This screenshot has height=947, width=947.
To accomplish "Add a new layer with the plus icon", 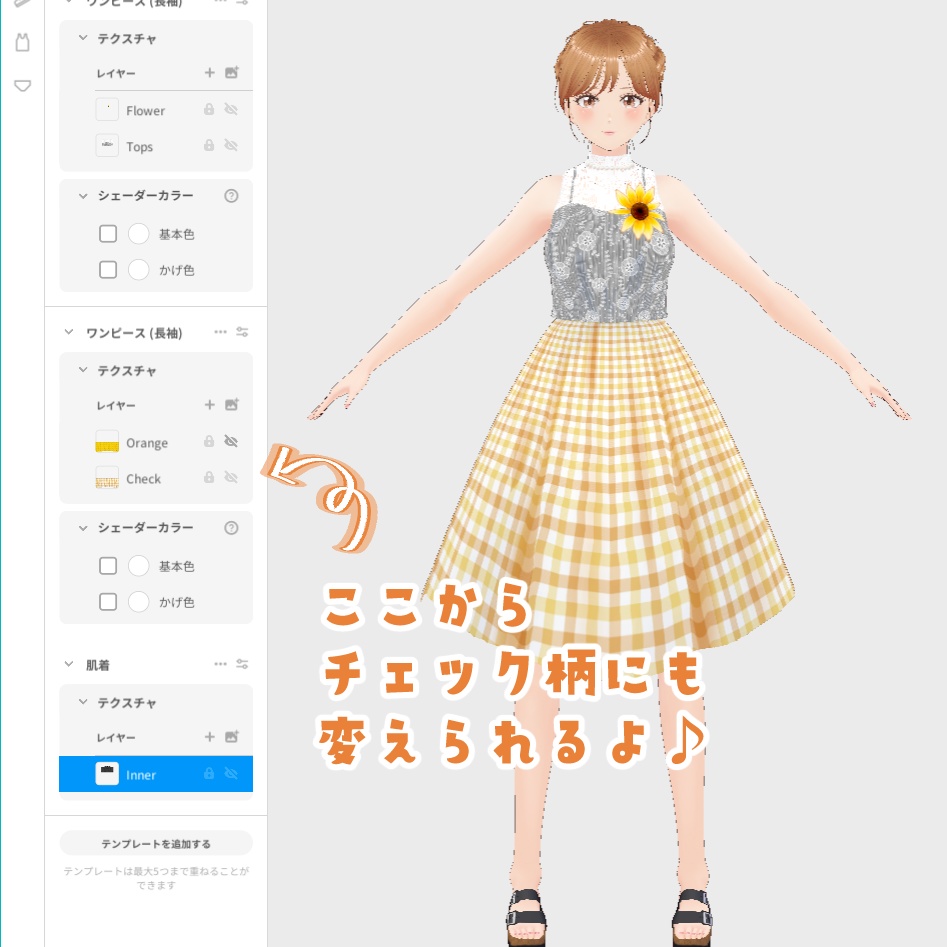I will point(209,73).
